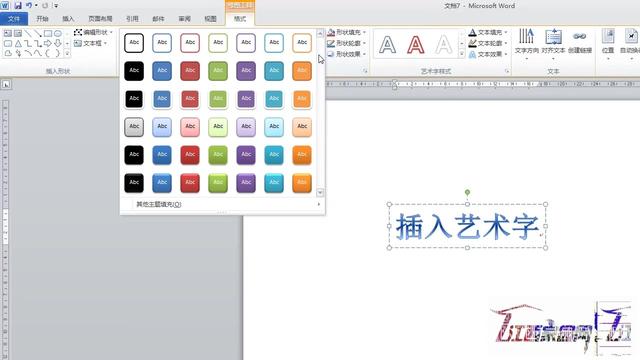This screenshot has width=640, height=360.
Task: Open the 文本效果 (Text Effects) dropdown
Action: point(488,54)
